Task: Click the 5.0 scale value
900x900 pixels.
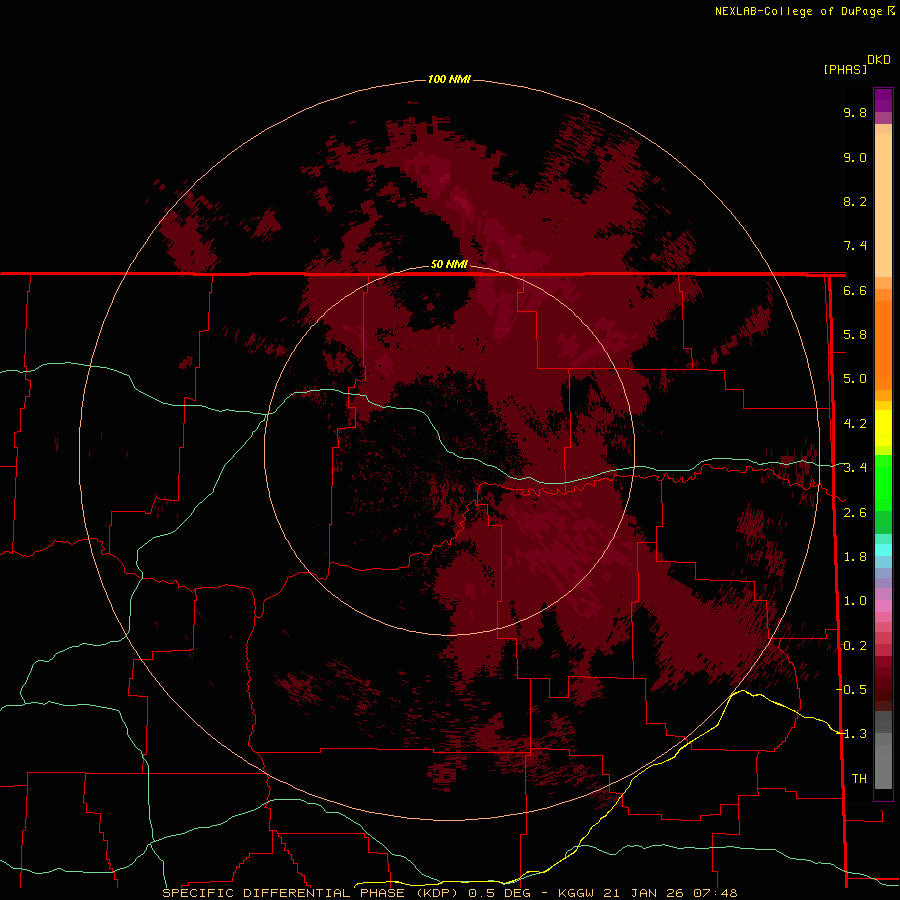Action: (x=855, y=379)
